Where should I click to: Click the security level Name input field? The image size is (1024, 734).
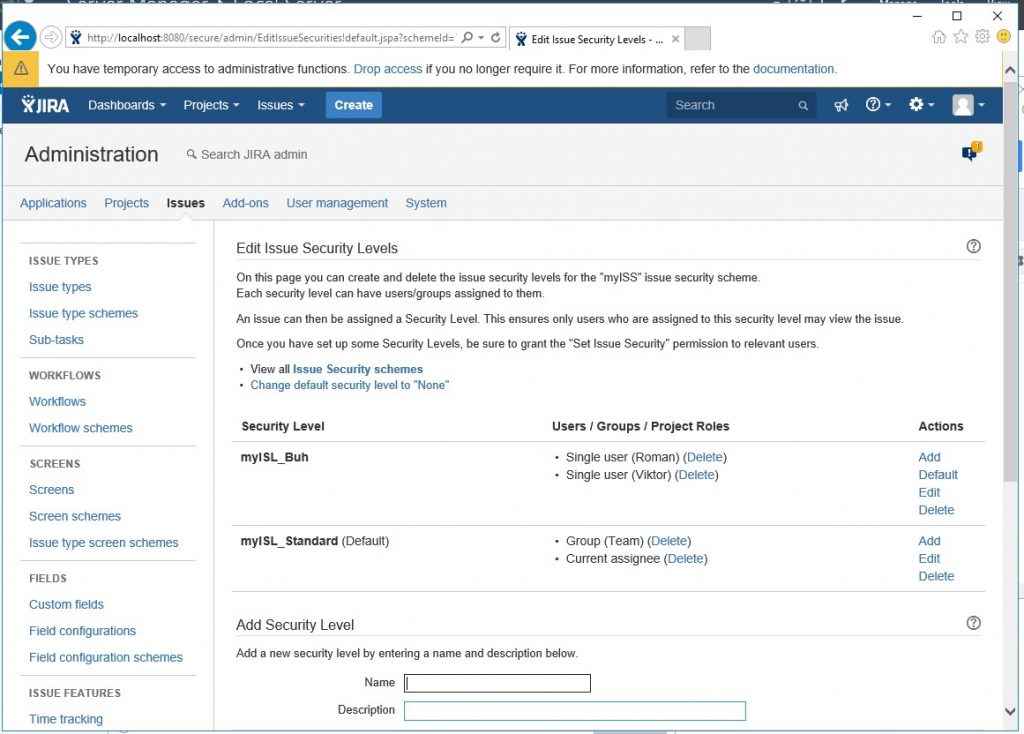[497, 683]
